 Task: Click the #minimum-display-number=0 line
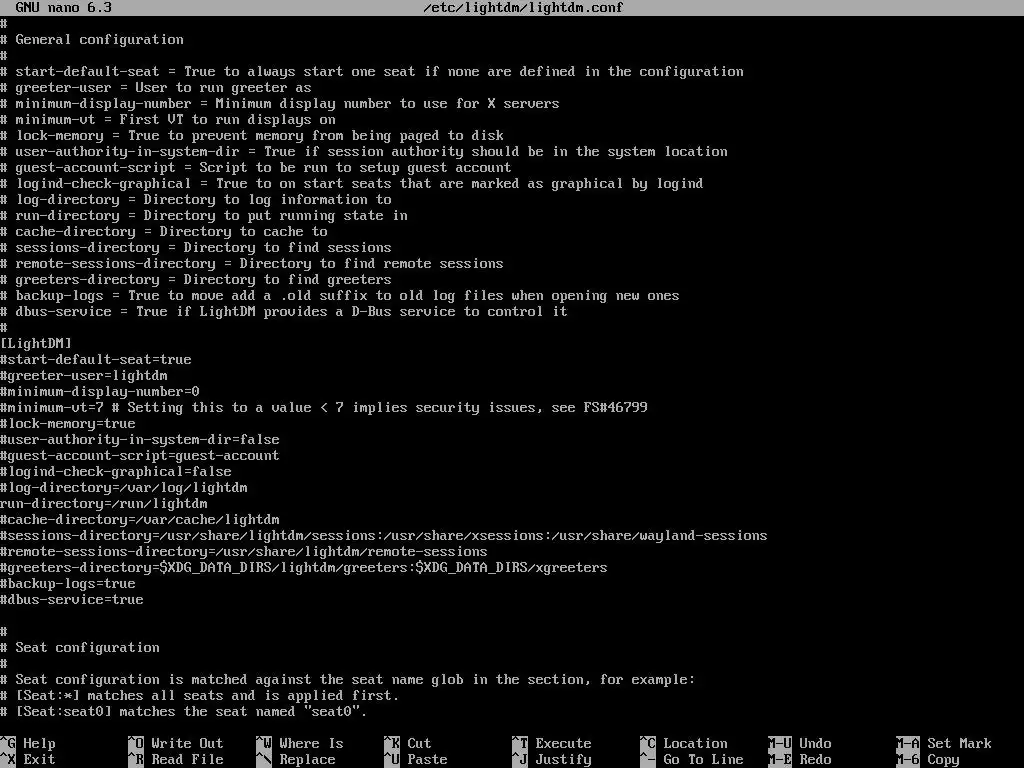[x=100, y=392]
